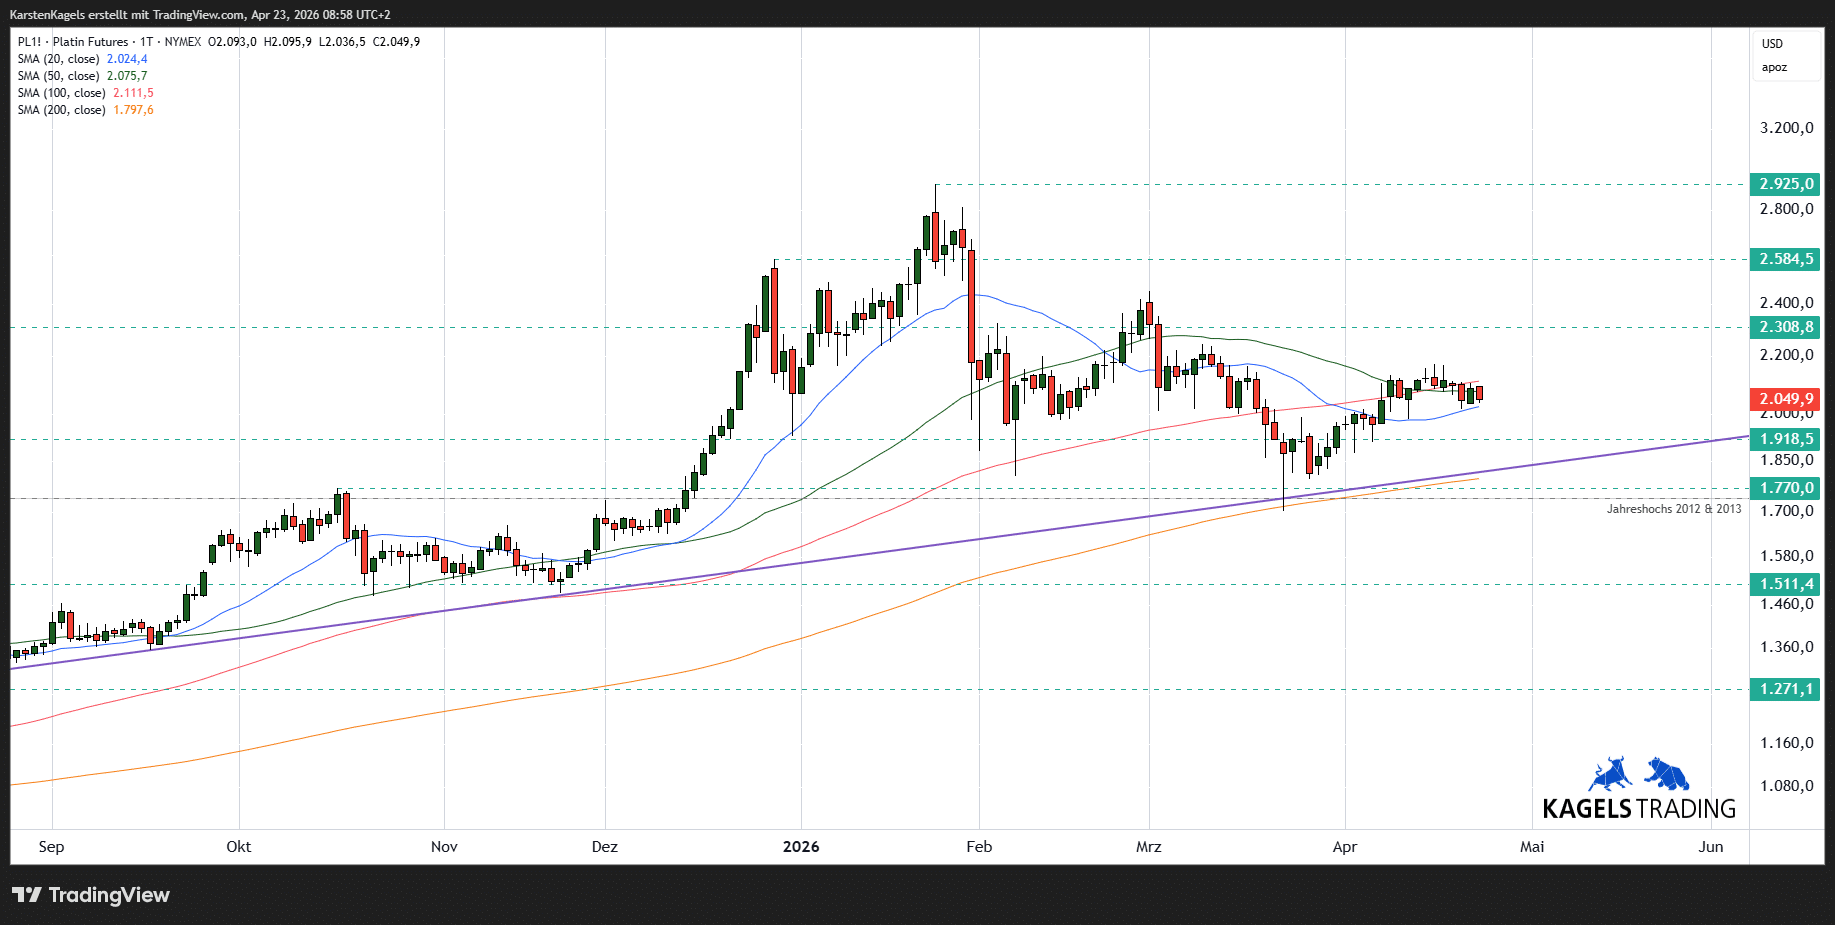Screen dimensions: 1835x925
Task: Select the 2.584,5 price level tag
Action: pyautogui.click(x=1785, y=259)
